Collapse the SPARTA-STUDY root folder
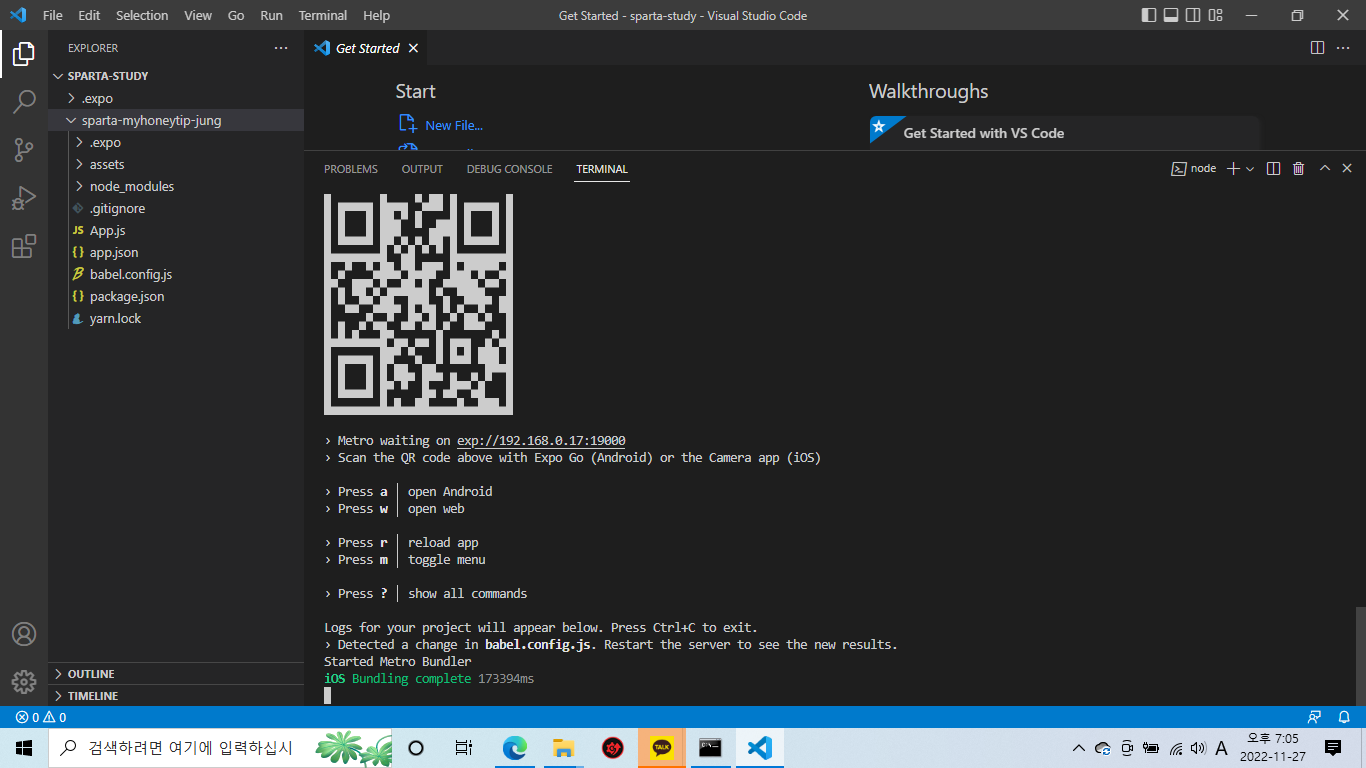This screenshot has width=1366, height=768. click(176, 76)
